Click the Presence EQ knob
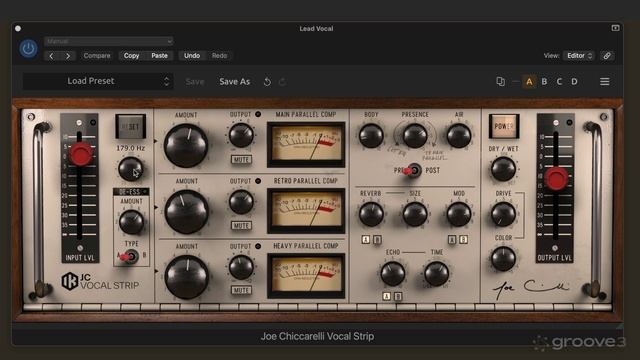Image resolution: width=640 pixels, height=360 pixels. point(415,136)
